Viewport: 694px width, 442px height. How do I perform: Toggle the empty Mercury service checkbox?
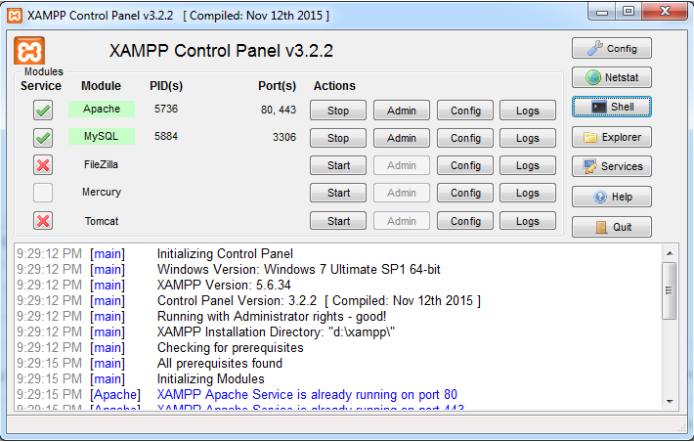coord(43,193)
